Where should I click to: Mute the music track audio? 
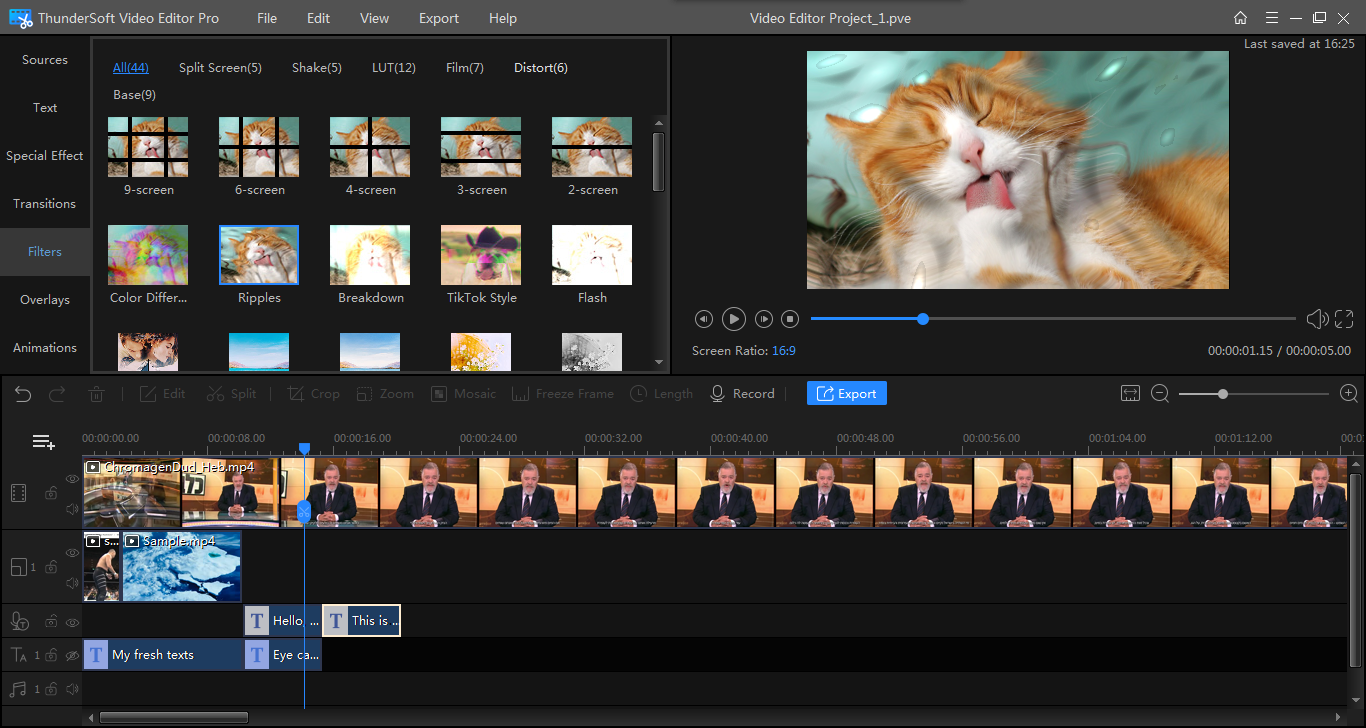click(x=71, y=689)
